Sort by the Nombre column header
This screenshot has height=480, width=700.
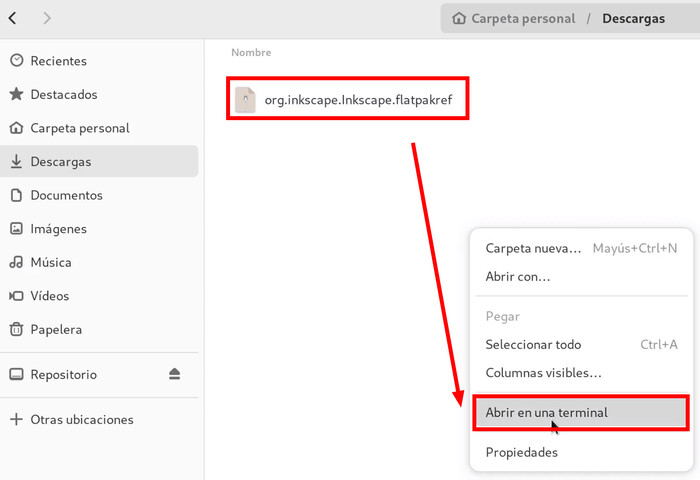click(251, 52)
